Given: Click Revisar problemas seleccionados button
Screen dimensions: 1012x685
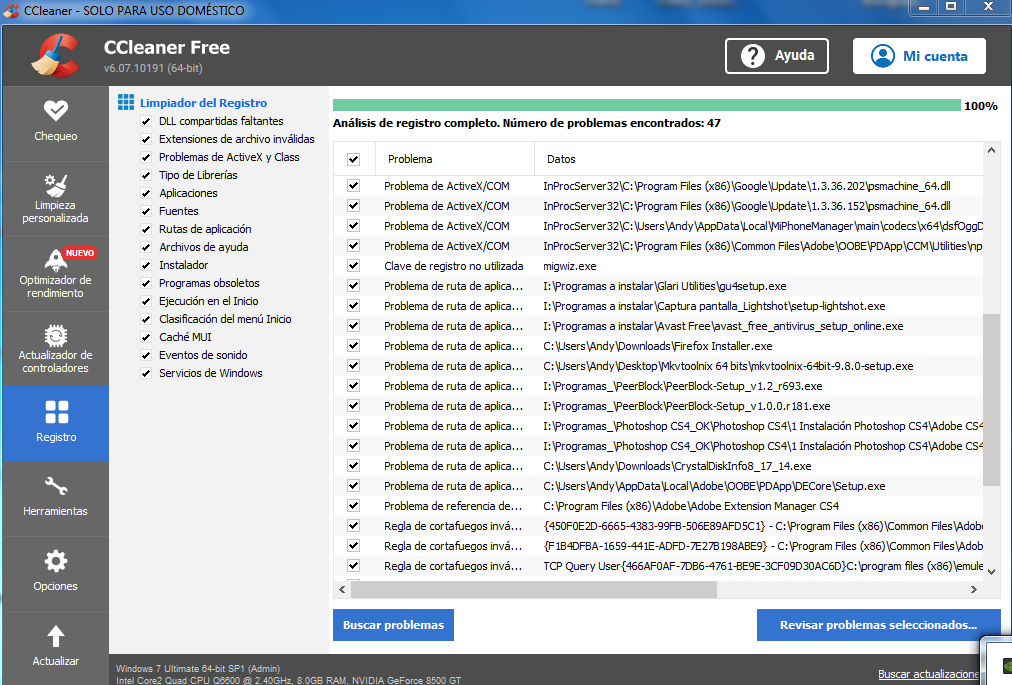Looking at the screenshot, I should pyautogui.click(x=878, y=625).
